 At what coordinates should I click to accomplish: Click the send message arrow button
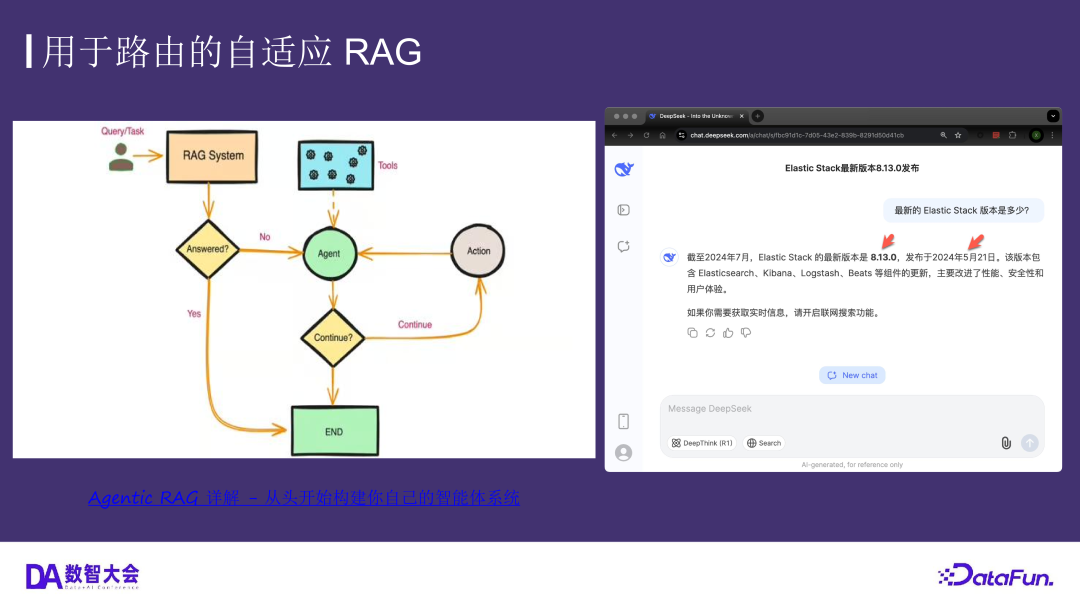1030,443
